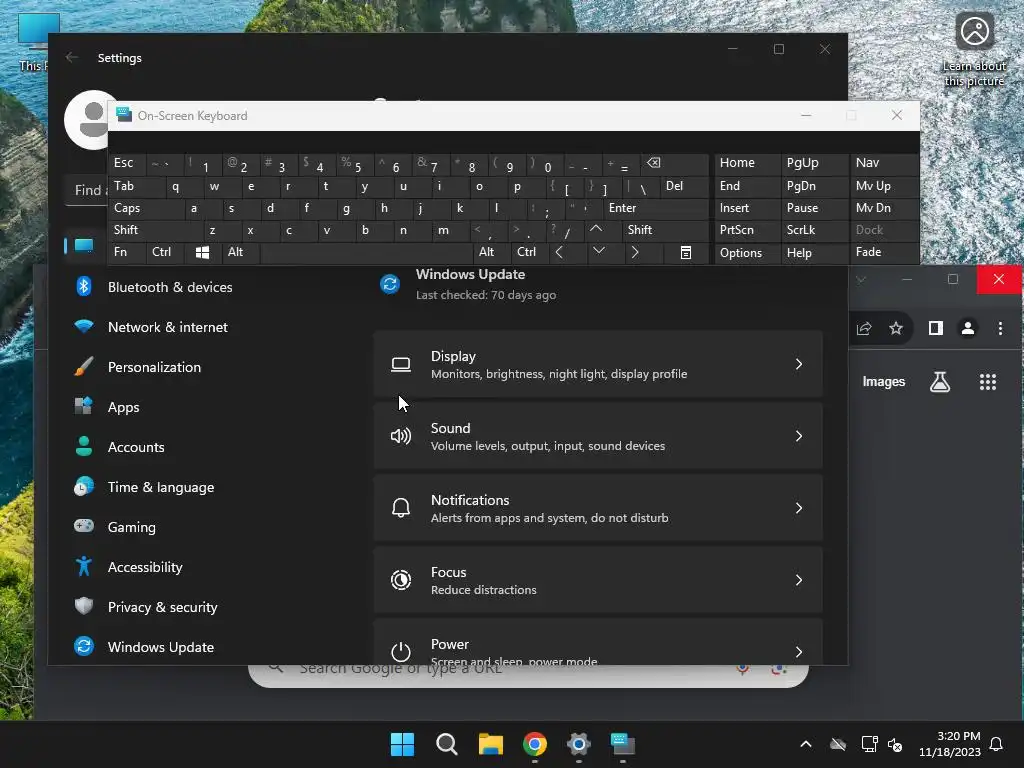Open Accessibility settings

click(x=145, y=568)
